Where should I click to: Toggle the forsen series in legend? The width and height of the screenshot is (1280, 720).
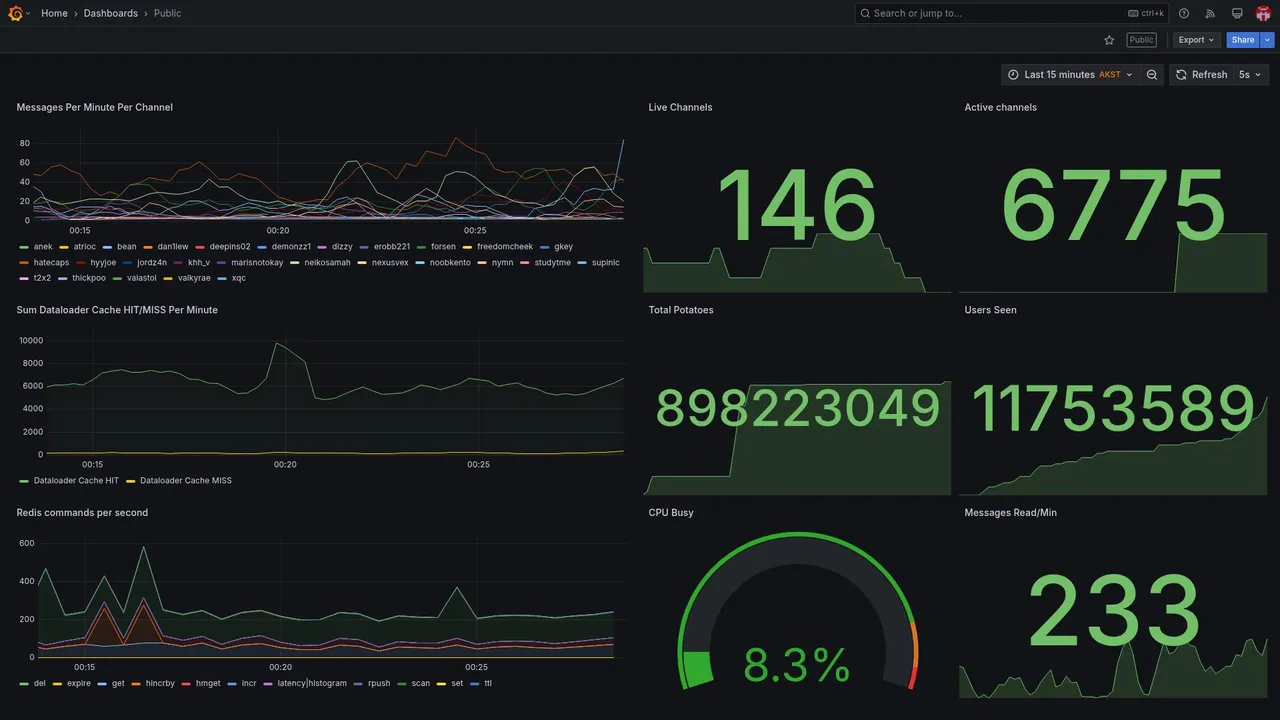(443, 247)
